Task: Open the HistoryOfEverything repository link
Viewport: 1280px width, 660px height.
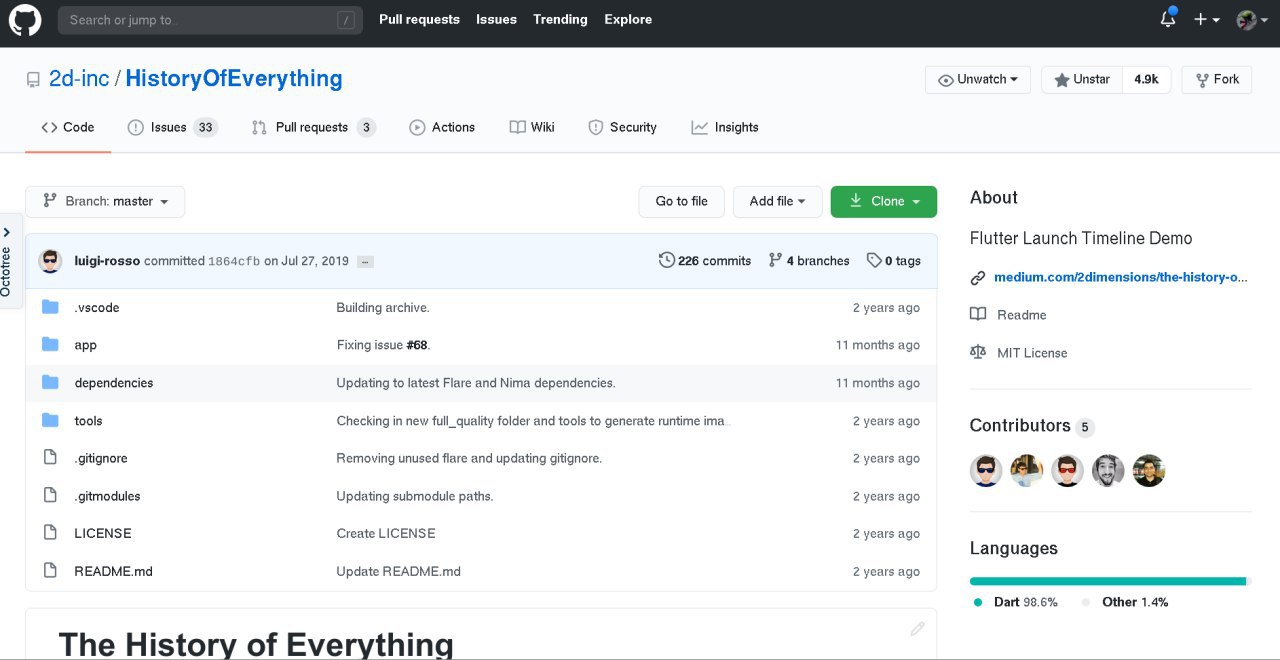Action: tap(234, 78)
